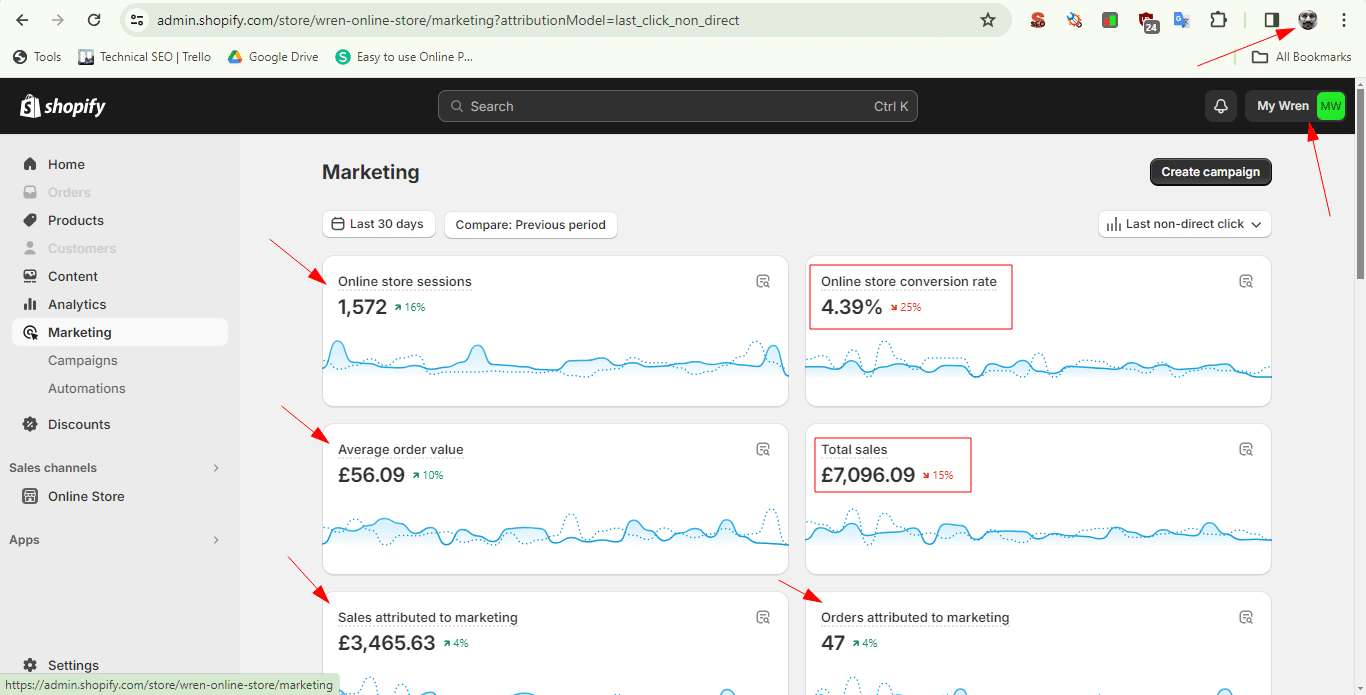The height and width of the screenshot is (695, 1366).
Task: Click Orders attributed to marketing title
Action: [x=915, y=618]
